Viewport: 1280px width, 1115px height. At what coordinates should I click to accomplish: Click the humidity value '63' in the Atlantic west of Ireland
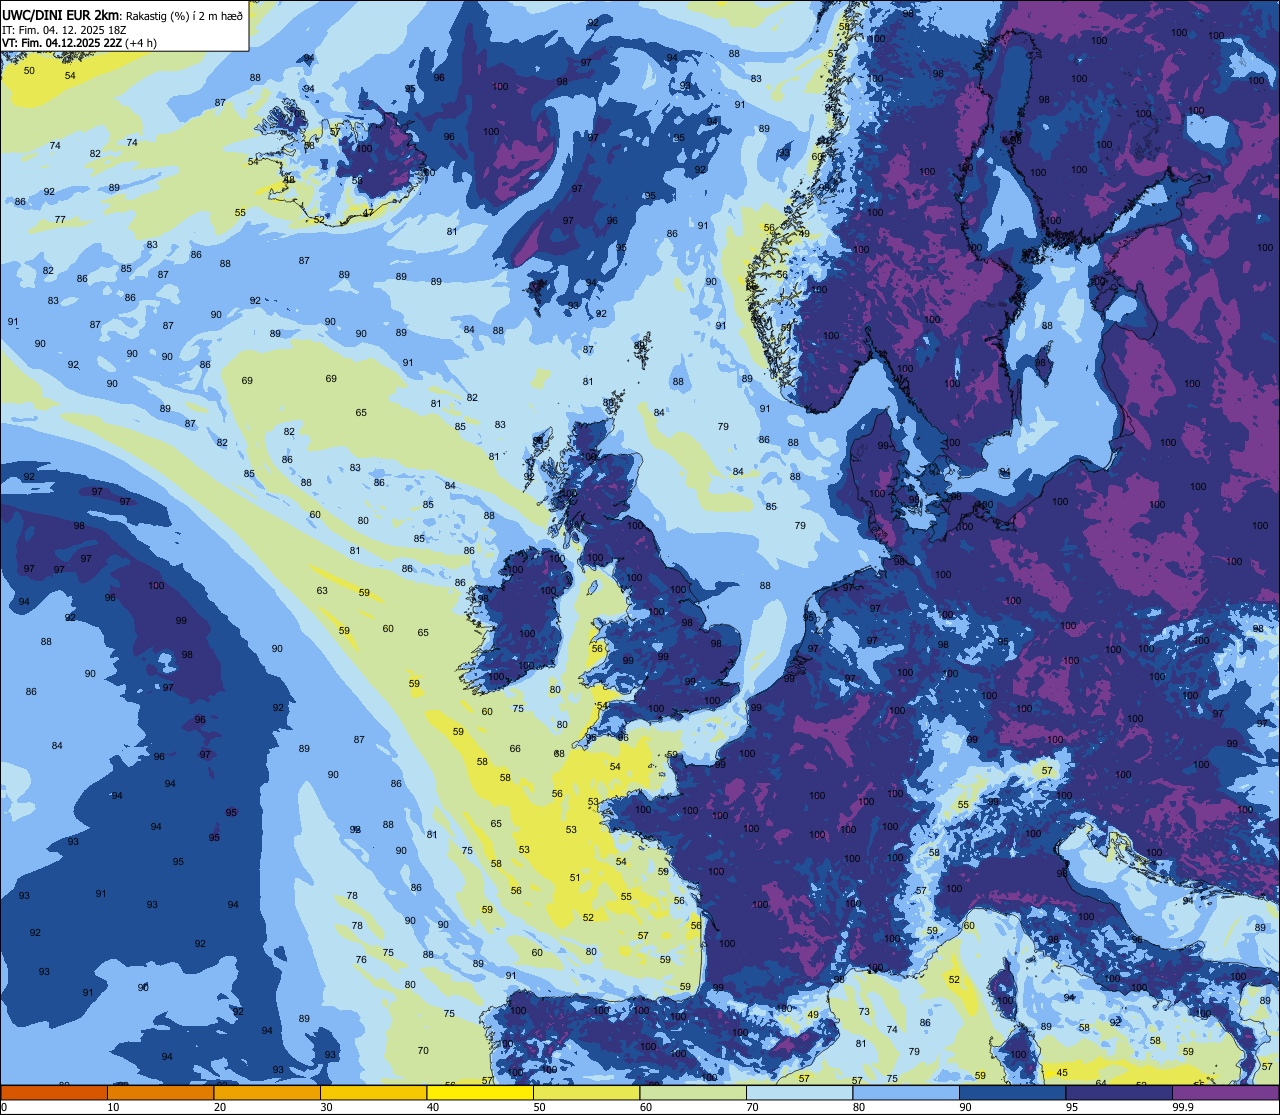[322, 591]
